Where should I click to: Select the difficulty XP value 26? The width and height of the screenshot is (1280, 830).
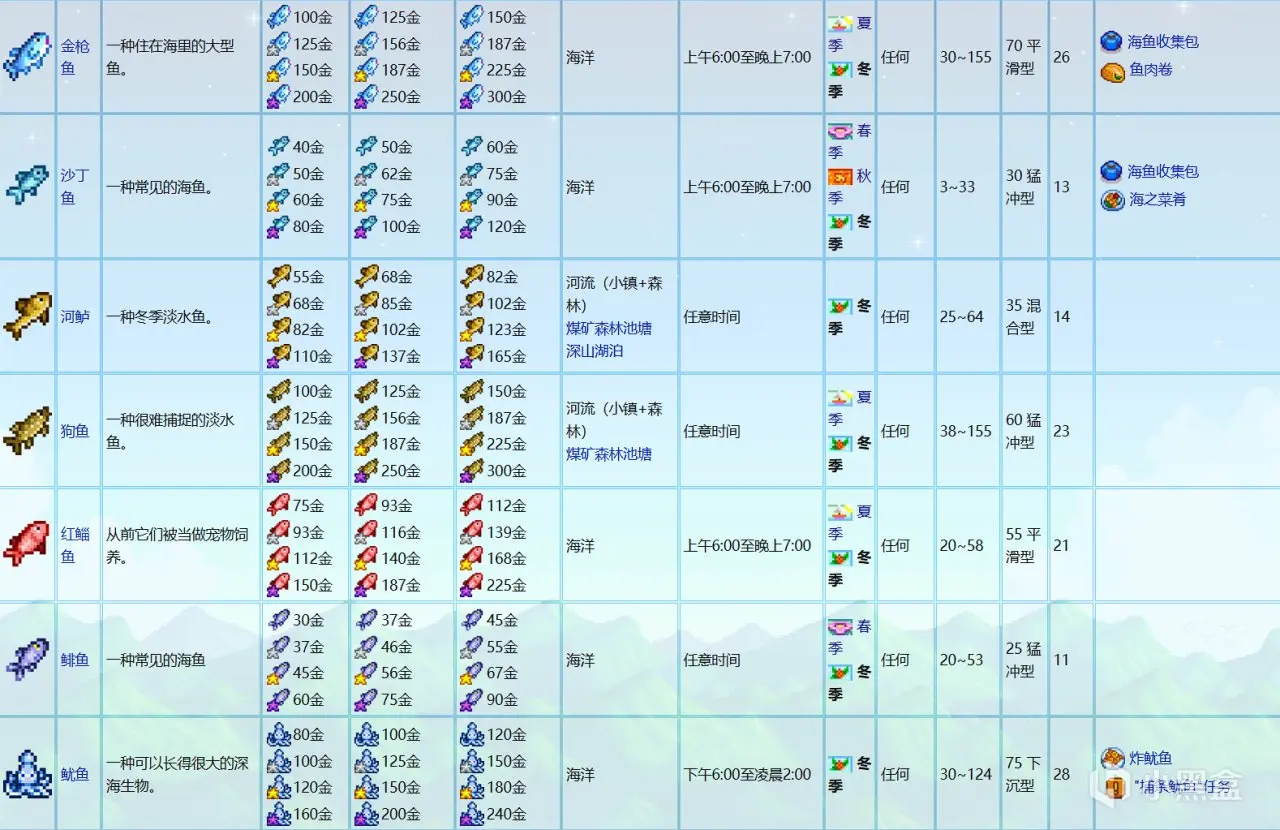tap(1061, 57)
